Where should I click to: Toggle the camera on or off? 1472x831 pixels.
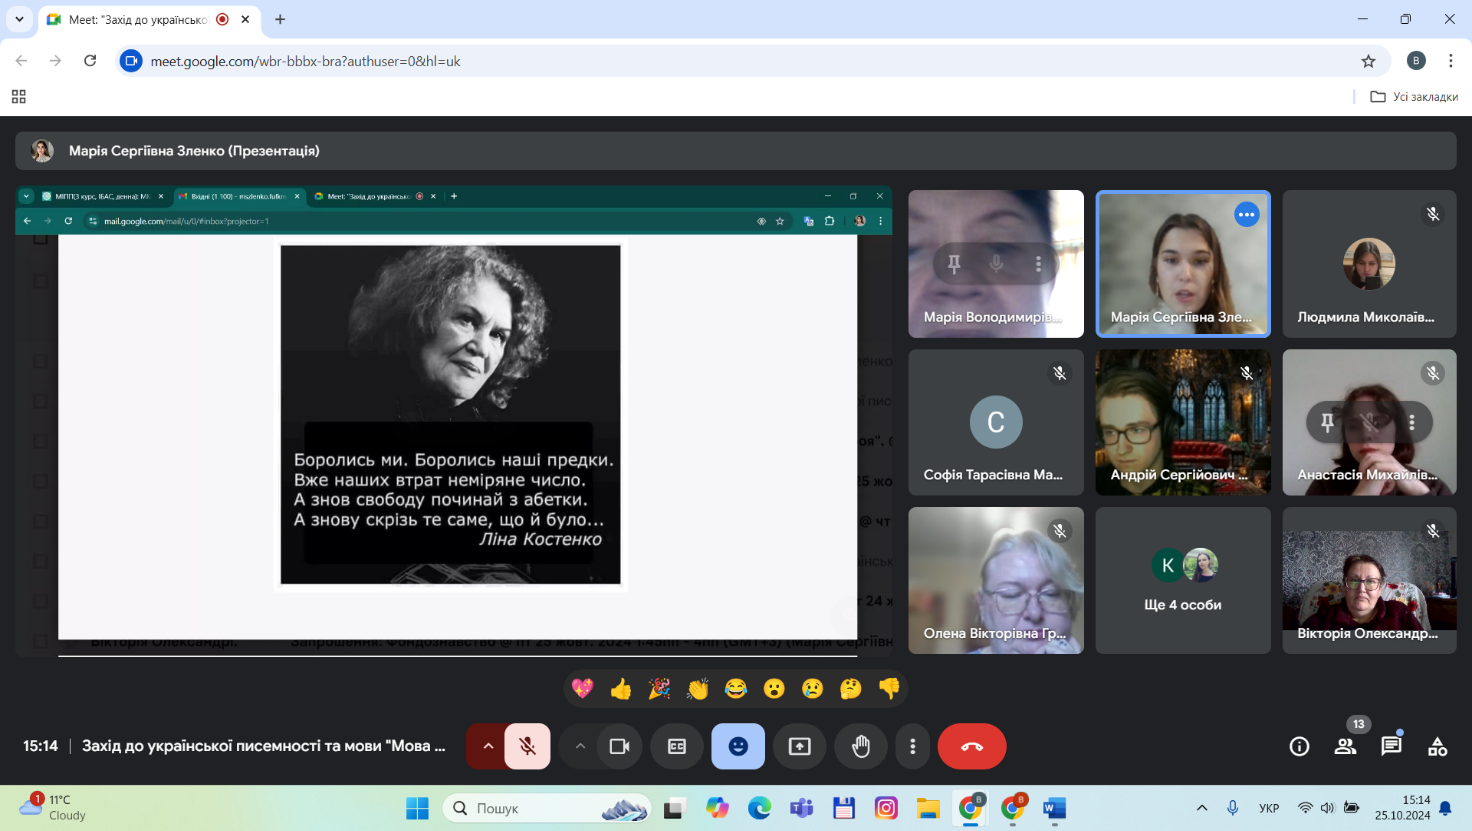coord(619,746)
